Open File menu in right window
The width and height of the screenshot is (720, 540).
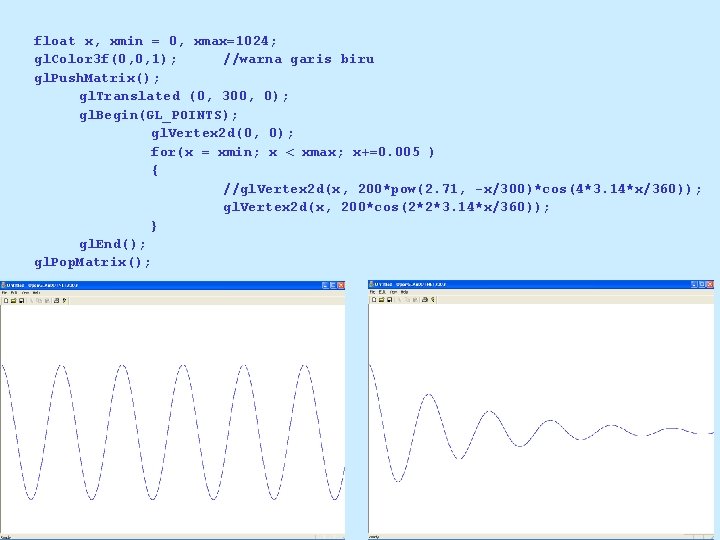click(x=372, y=292)
